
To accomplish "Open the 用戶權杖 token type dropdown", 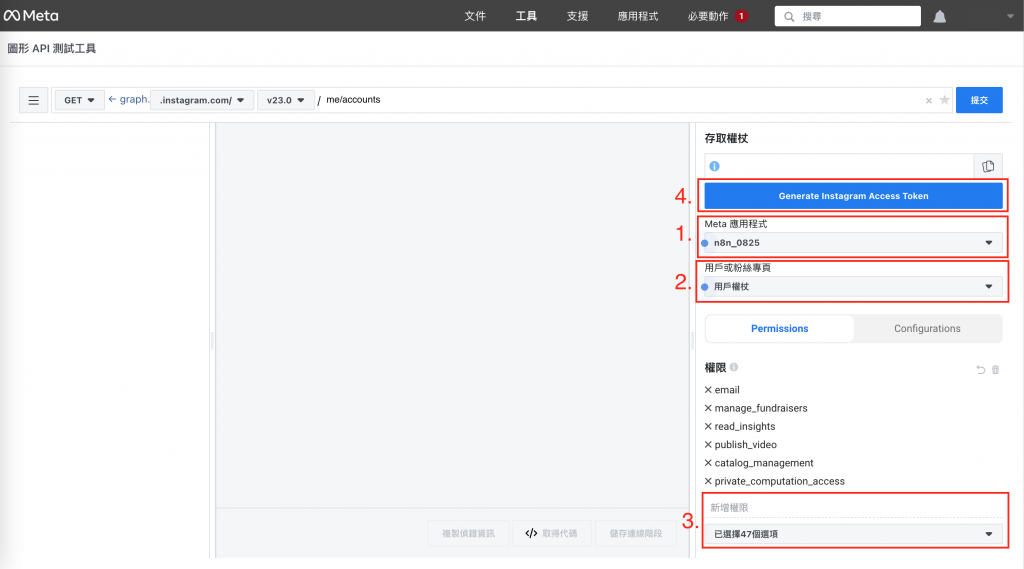I will pos(854,287).
